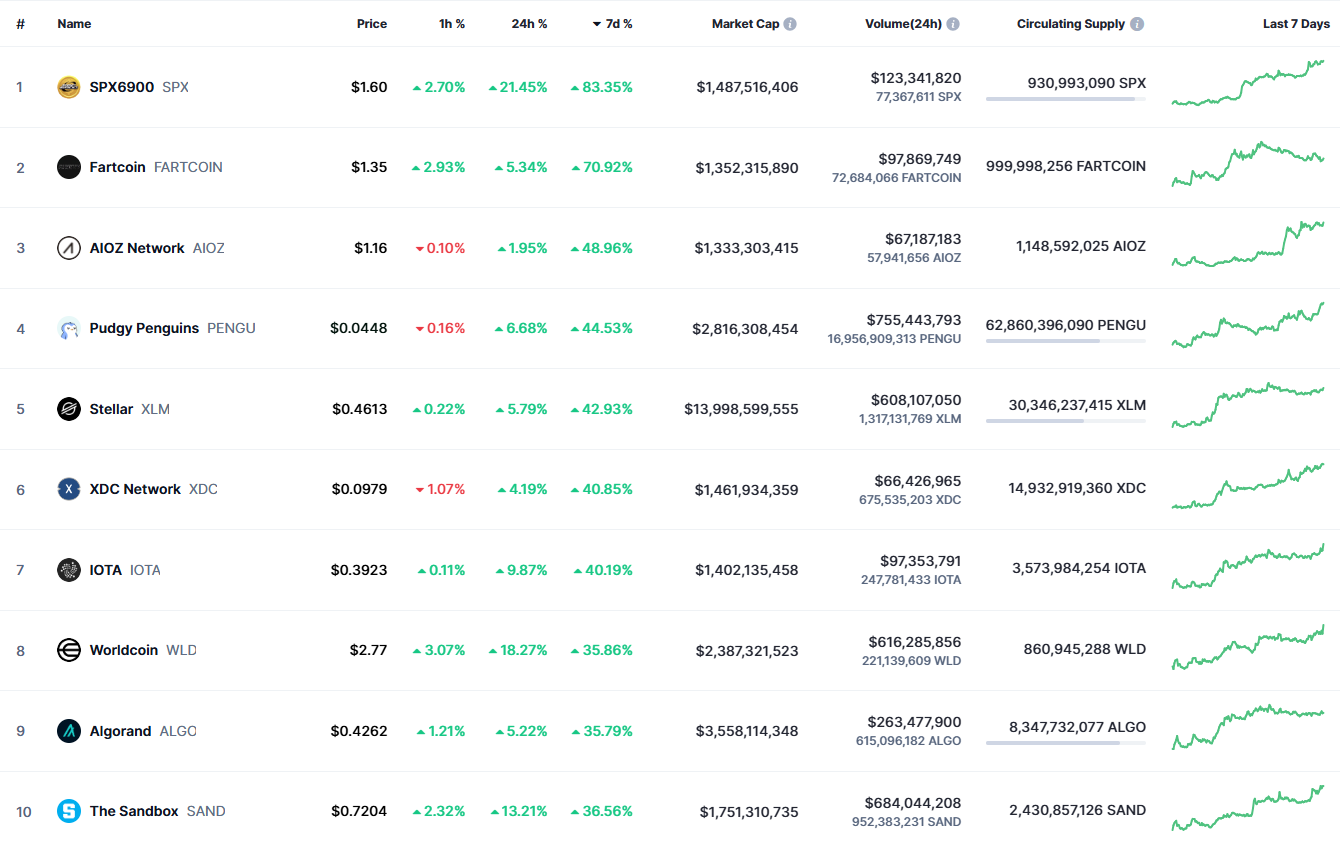Open the Algorand coin page link

[x=126, y=731]
